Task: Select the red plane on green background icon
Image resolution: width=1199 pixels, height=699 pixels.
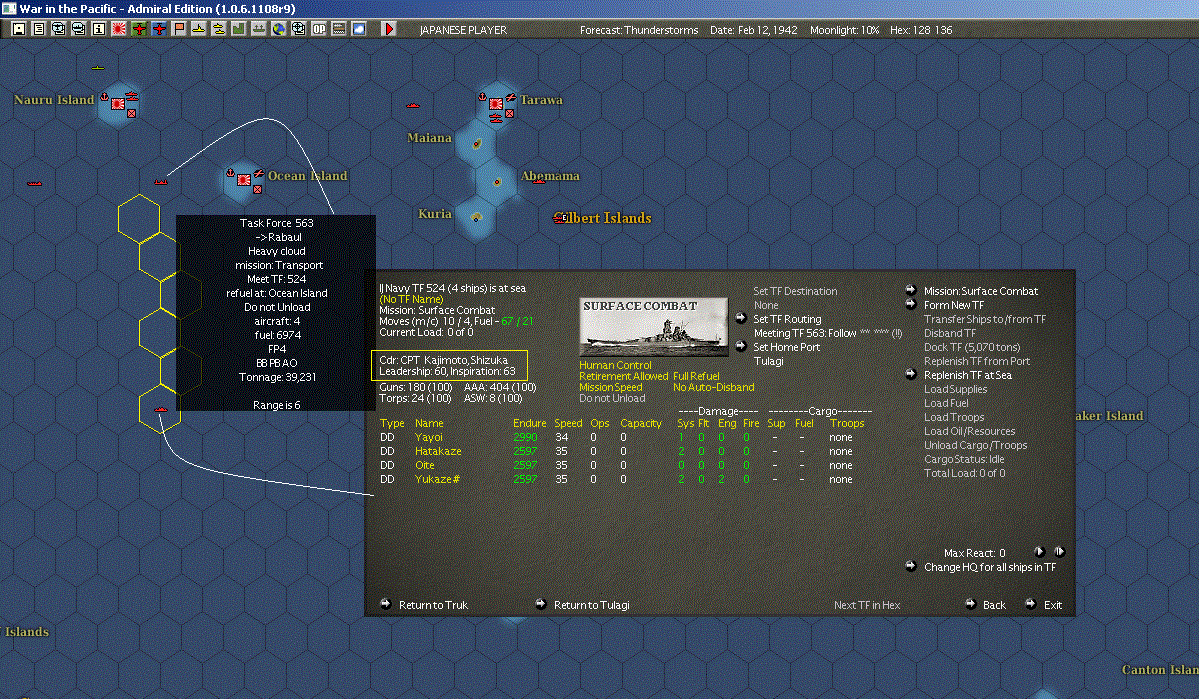Action: pos(138,29)
